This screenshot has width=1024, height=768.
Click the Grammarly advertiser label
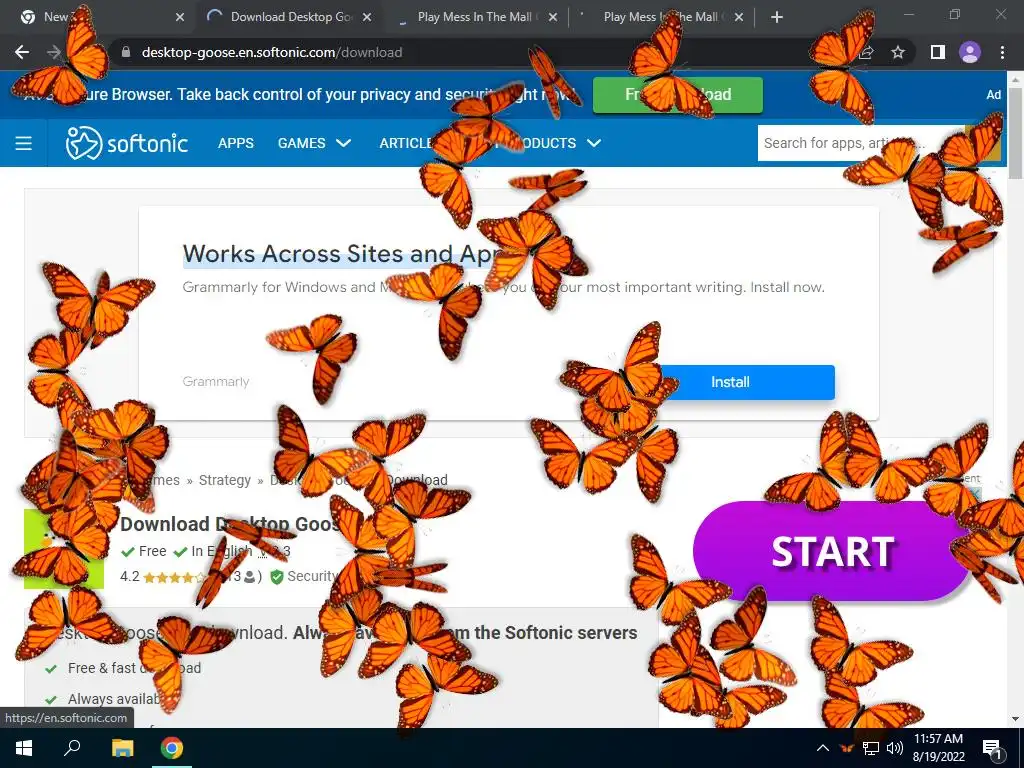[x=216, y=381]
